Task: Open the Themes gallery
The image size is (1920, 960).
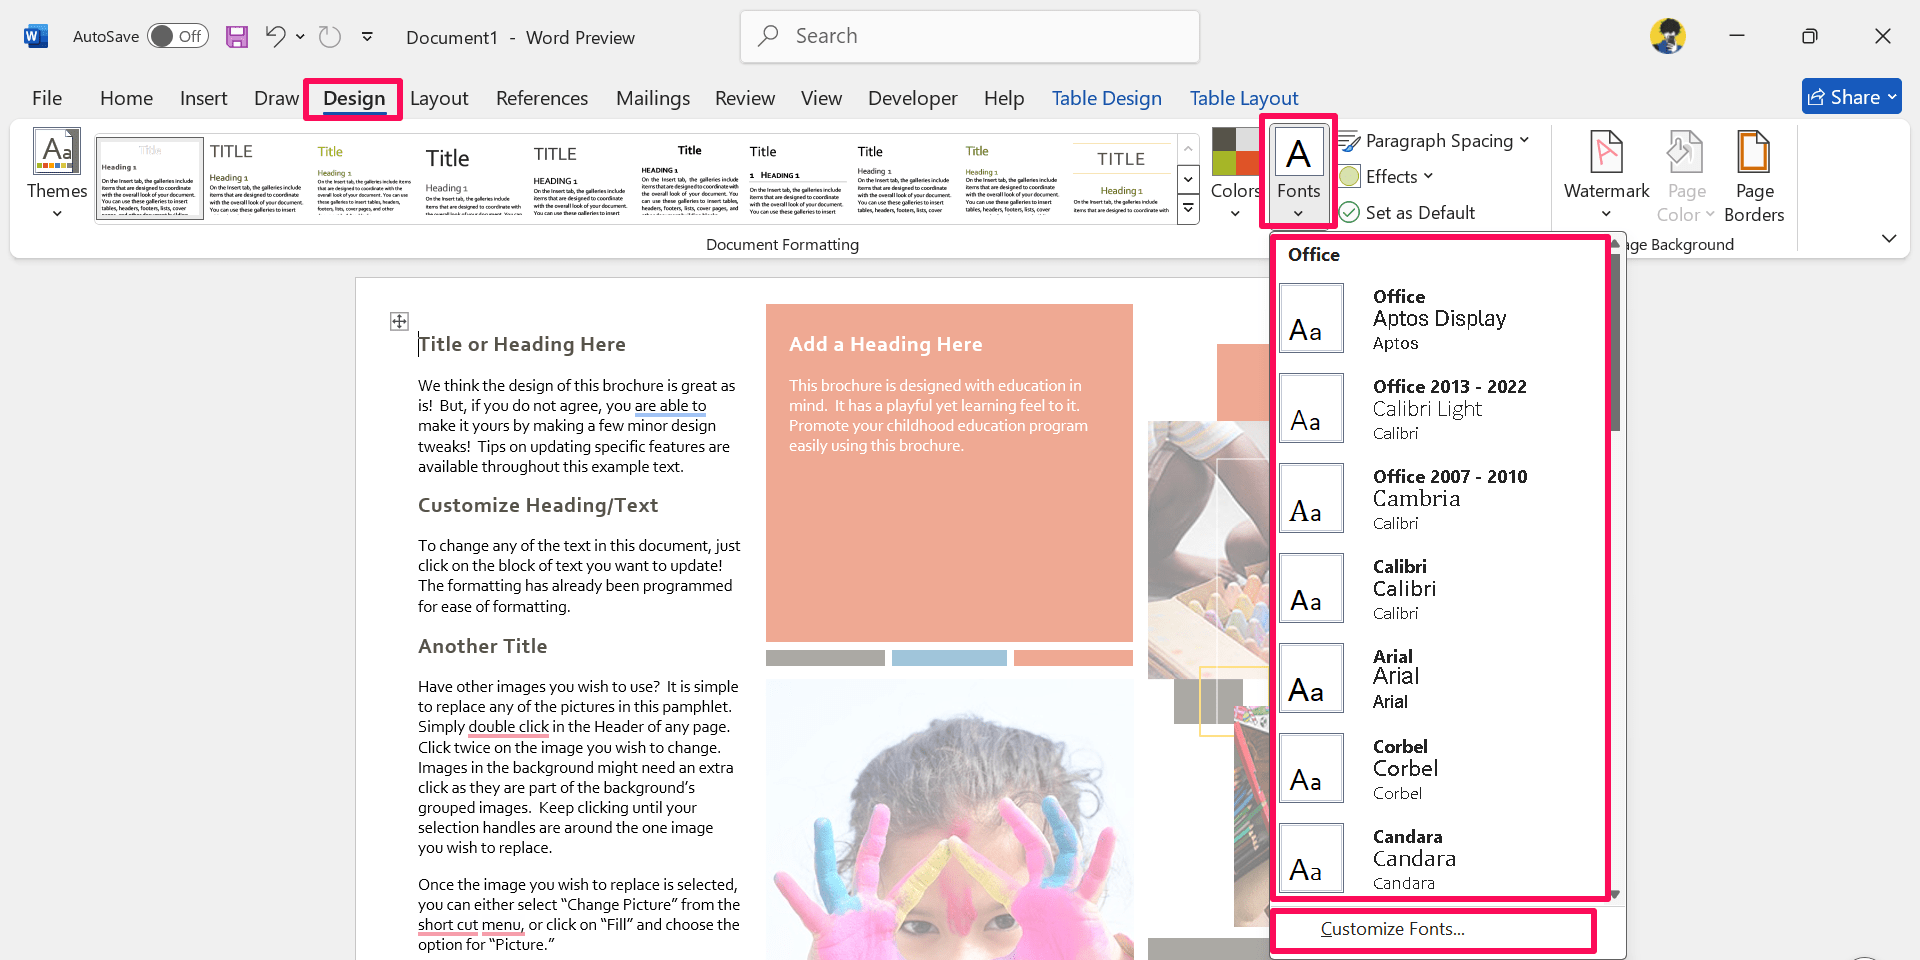Action: (57, 173)
